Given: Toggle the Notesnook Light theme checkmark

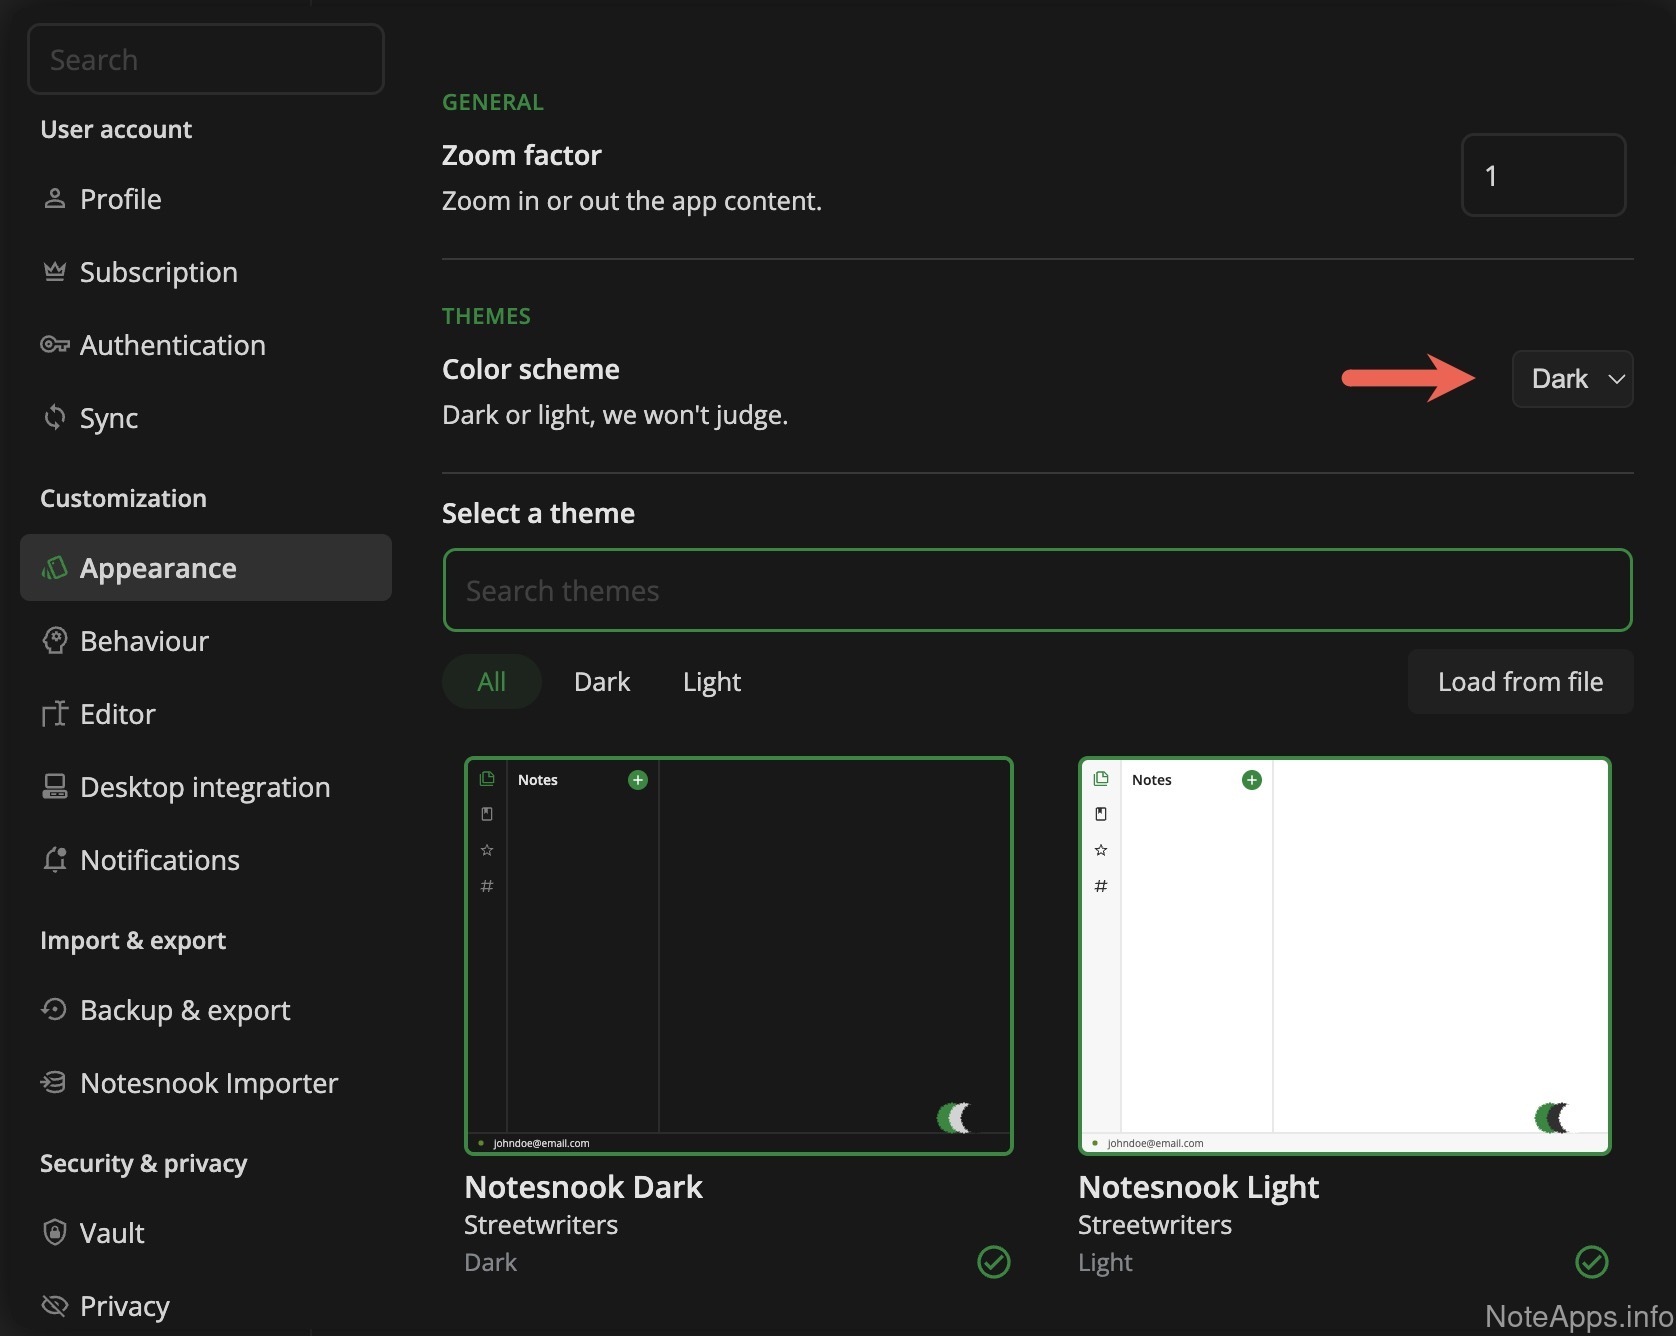Looking at the screenshot, I should tap(1591, 1262).
